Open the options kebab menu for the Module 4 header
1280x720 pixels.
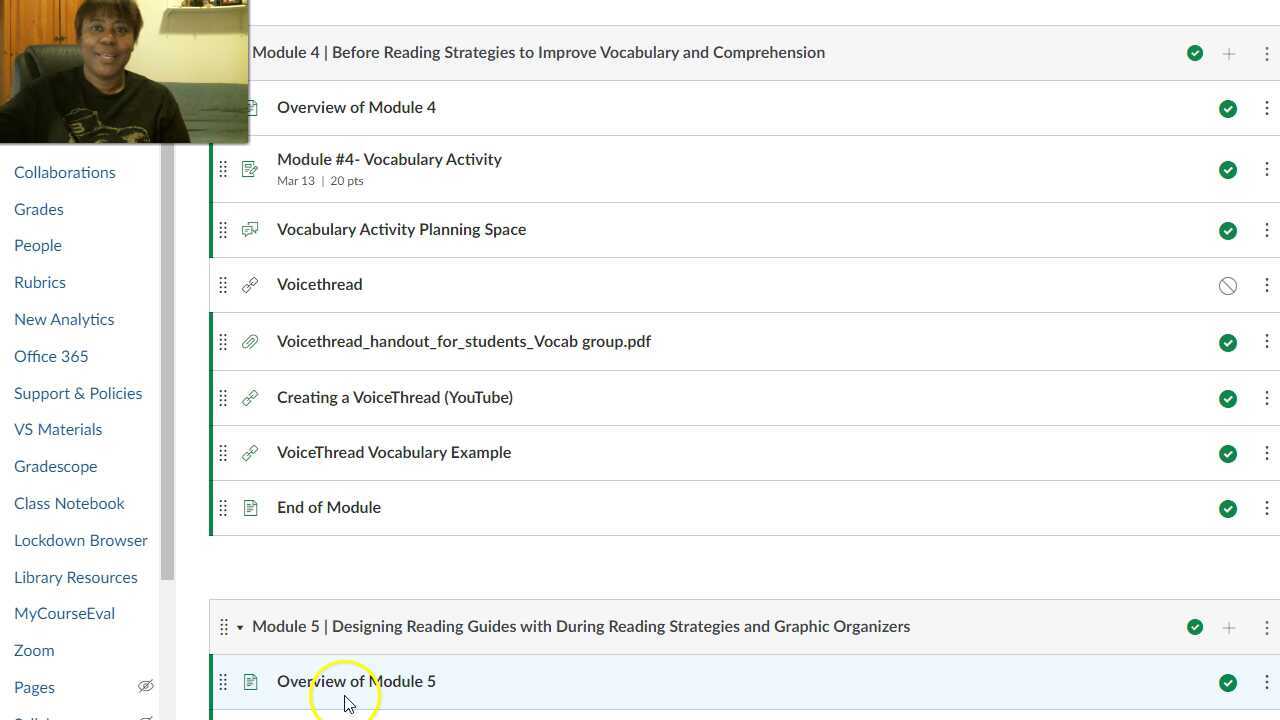(1267, 53)
